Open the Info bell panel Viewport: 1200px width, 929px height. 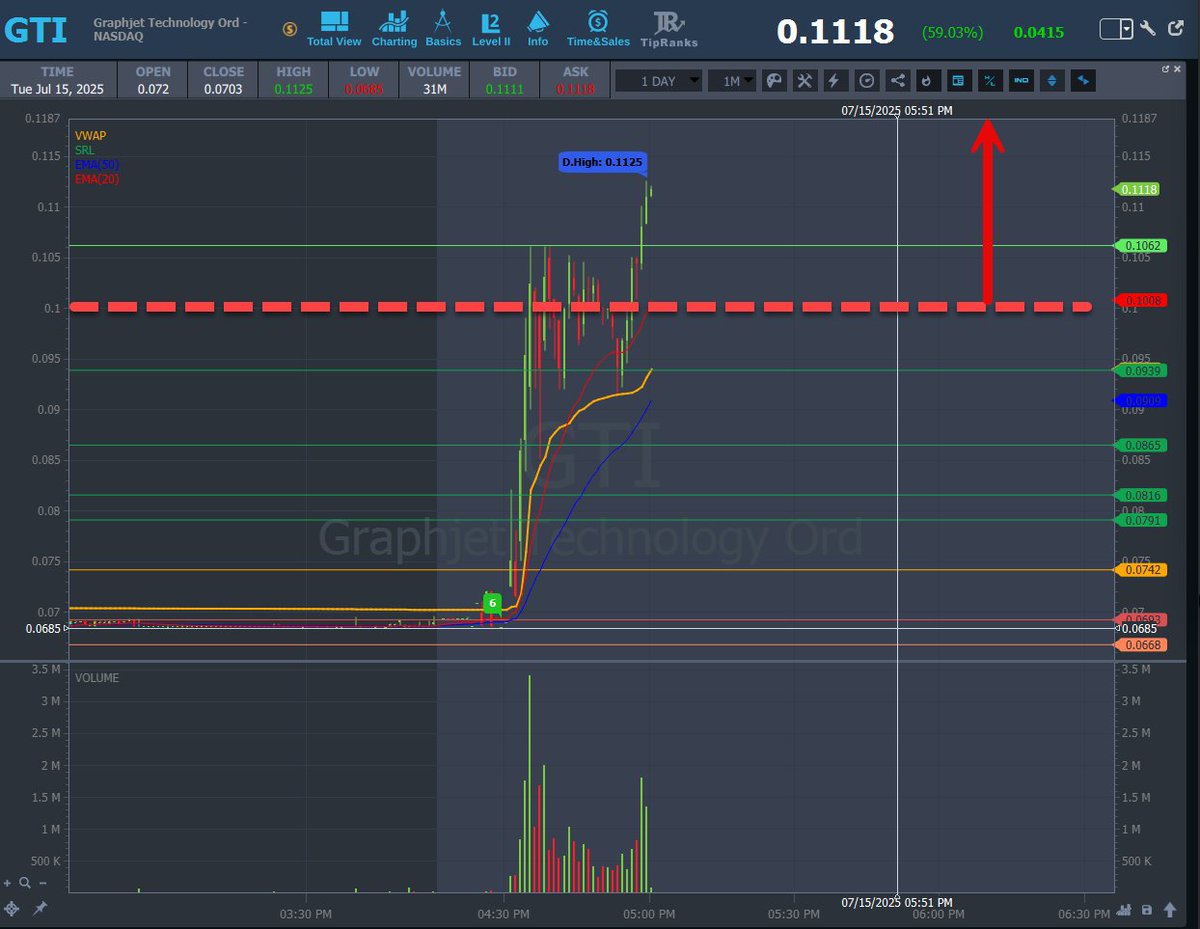[x=538, y=28]
